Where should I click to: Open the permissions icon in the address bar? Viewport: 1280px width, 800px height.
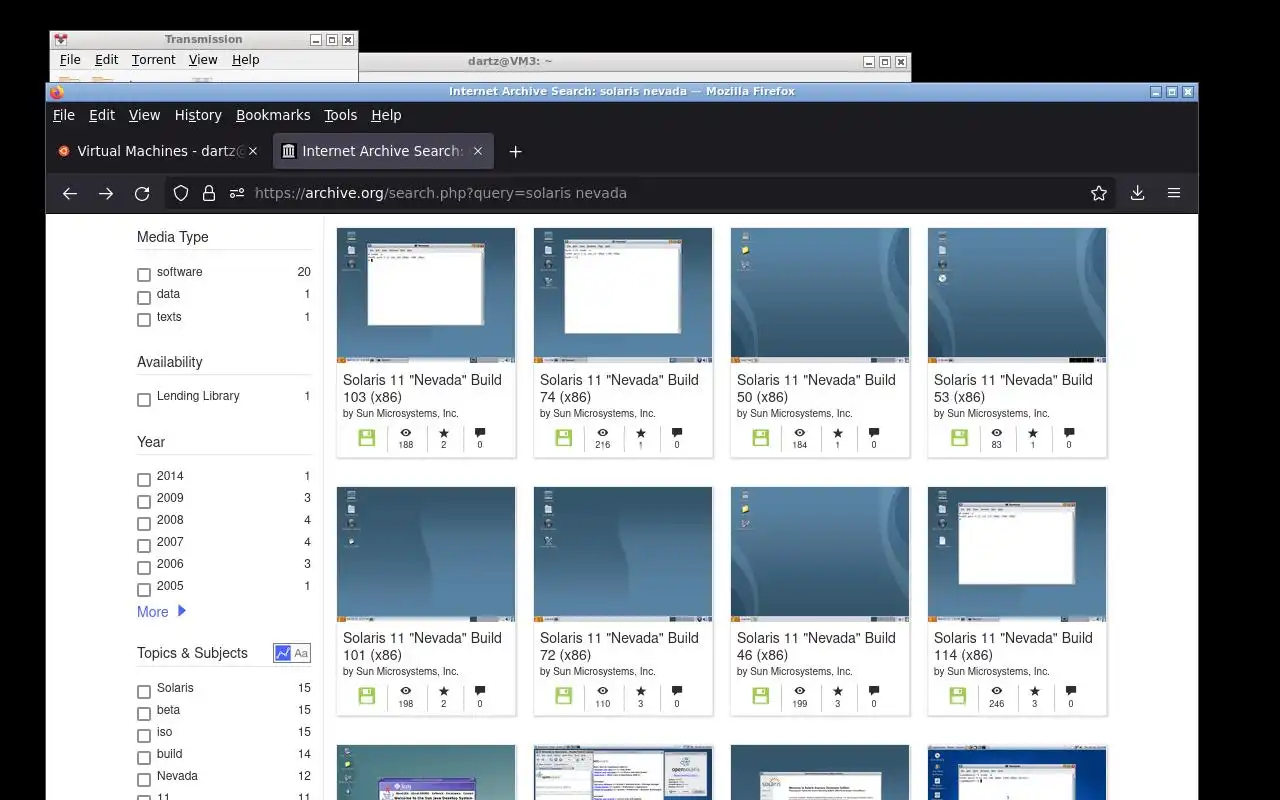point(237,194)
